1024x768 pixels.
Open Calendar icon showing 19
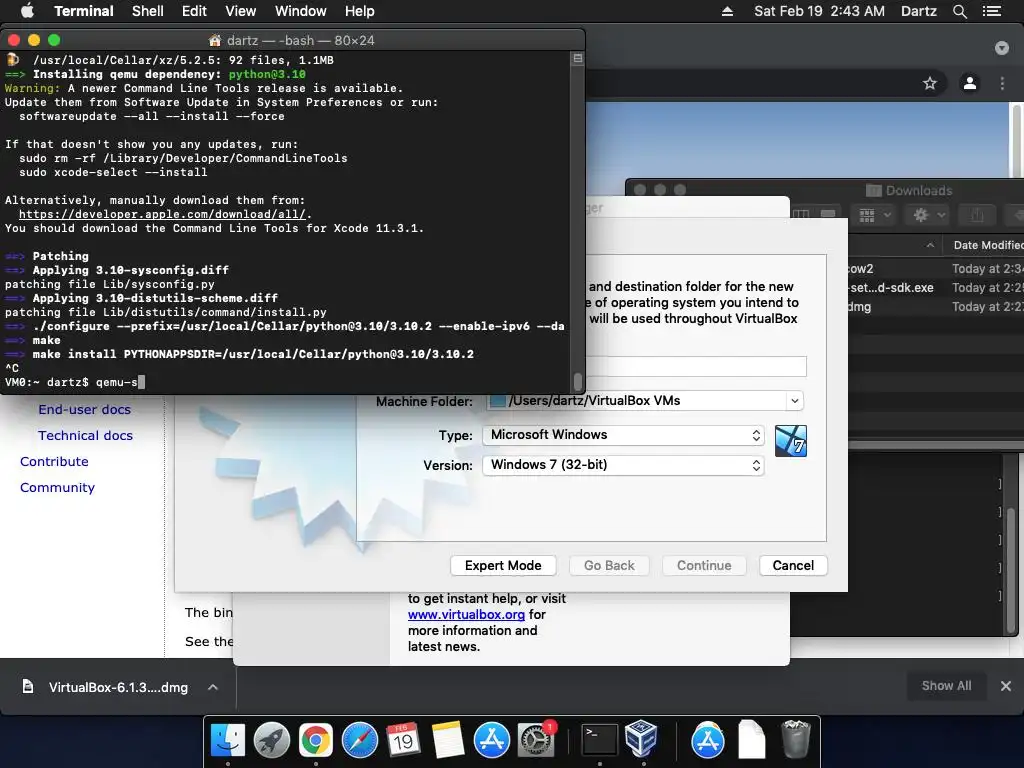(x=404, y=741)
